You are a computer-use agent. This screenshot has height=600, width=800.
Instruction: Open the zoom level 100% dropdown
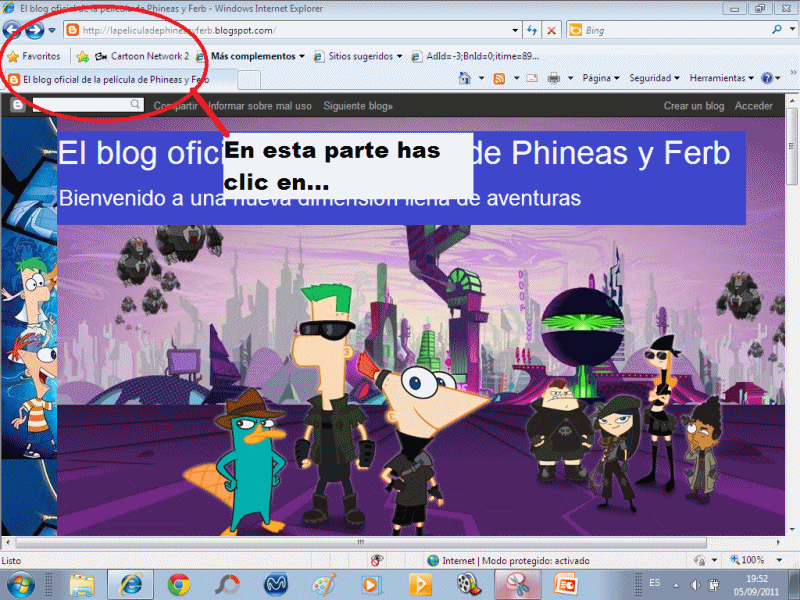779,560
